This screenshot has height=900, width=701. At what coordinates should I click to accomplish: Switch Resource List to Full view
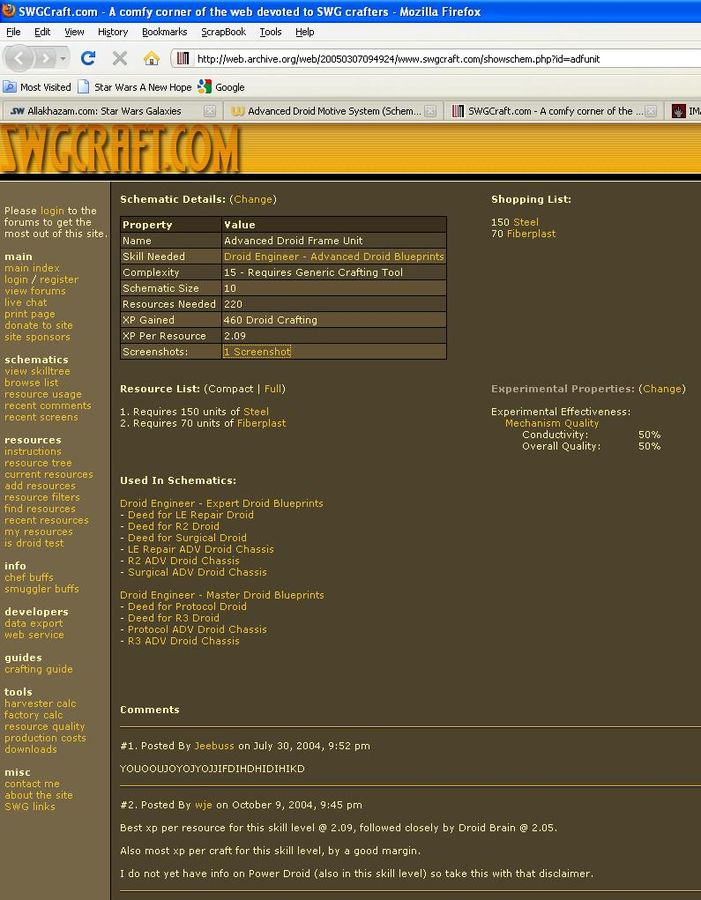(x=273, y=389)
